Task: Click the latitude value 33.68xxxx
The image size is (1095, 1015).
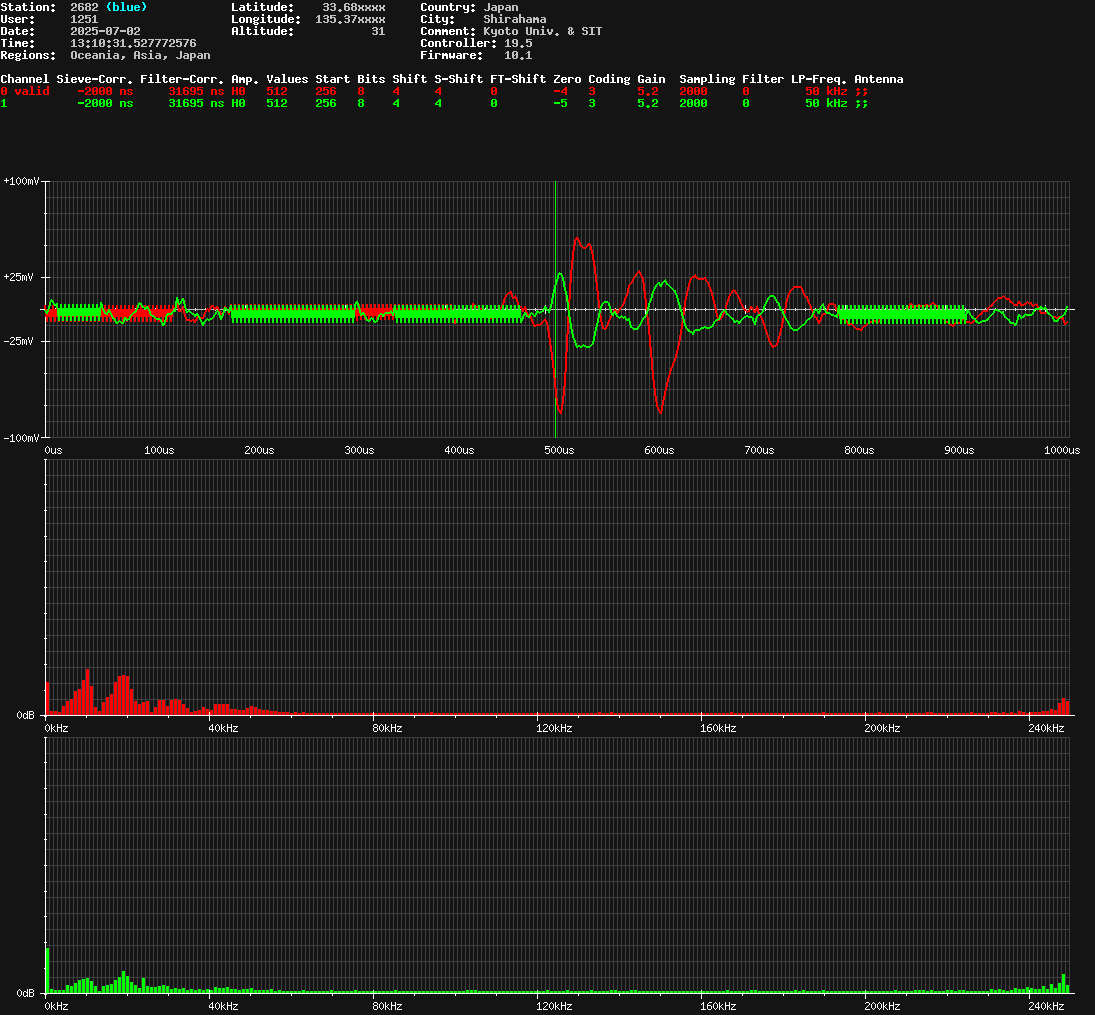Action: click(353, 7)
